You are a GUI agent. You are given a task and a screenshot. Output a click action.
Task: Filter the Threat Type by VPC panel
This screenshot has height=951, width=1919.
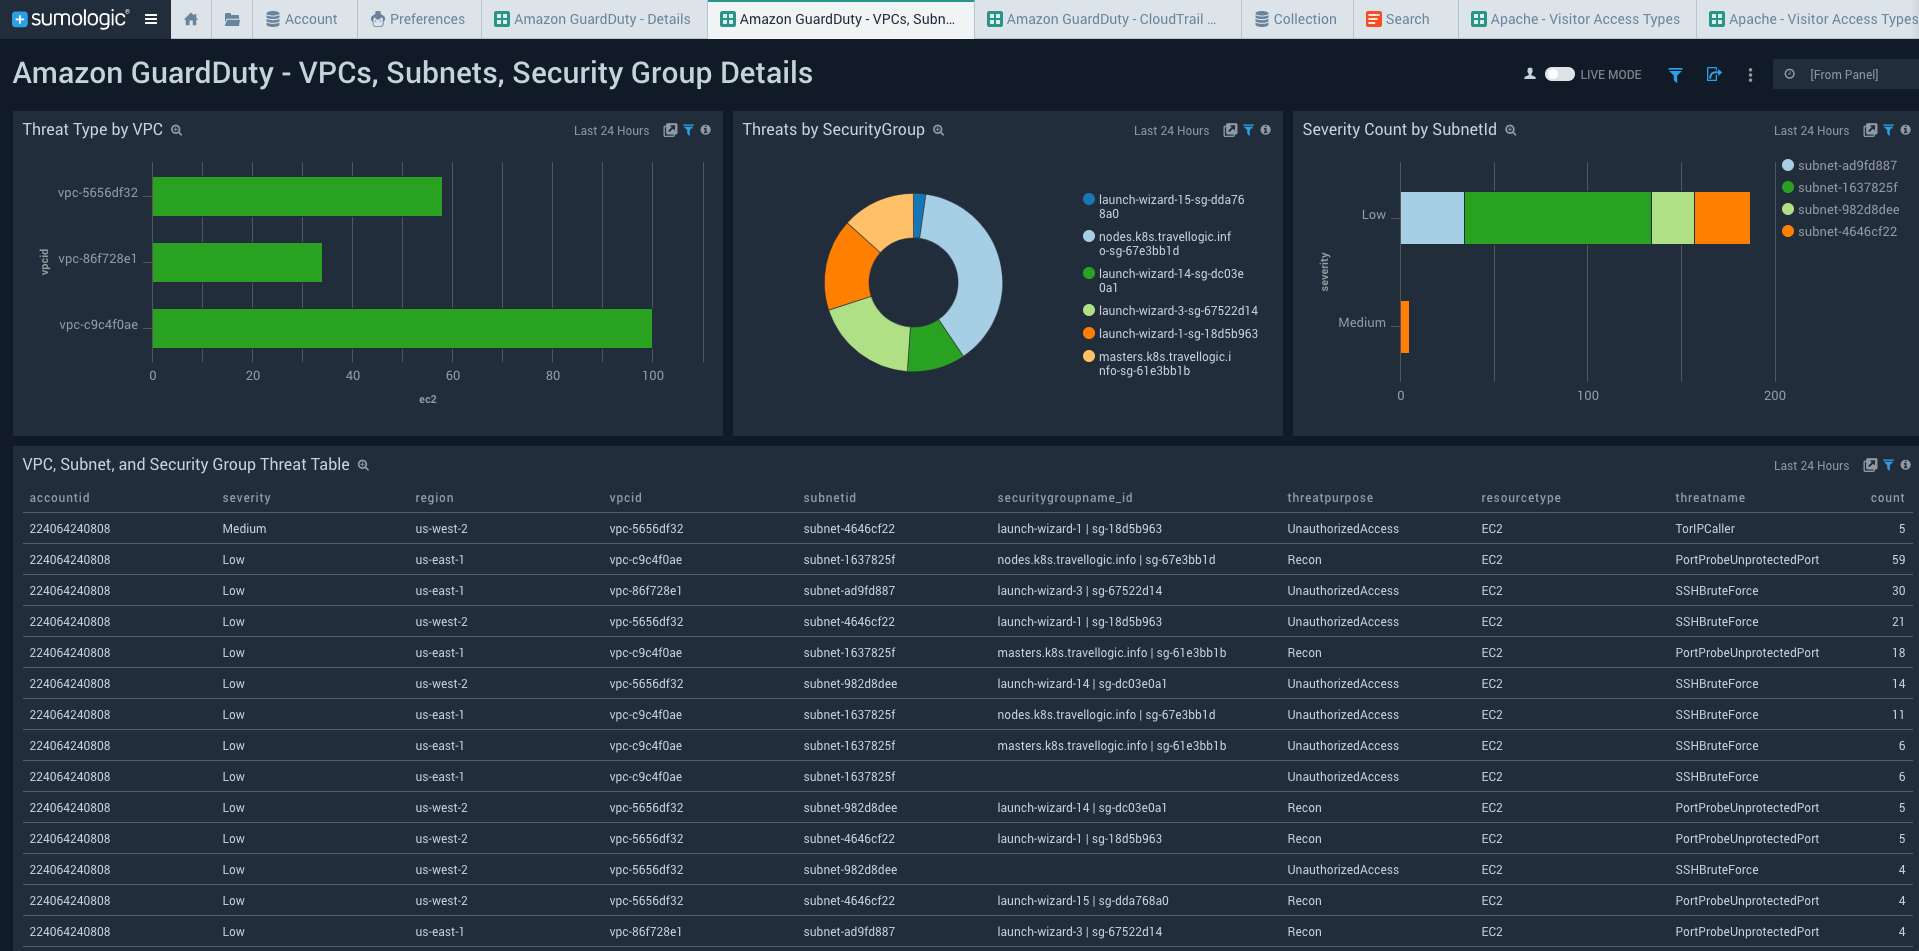(x=689, y=130)
